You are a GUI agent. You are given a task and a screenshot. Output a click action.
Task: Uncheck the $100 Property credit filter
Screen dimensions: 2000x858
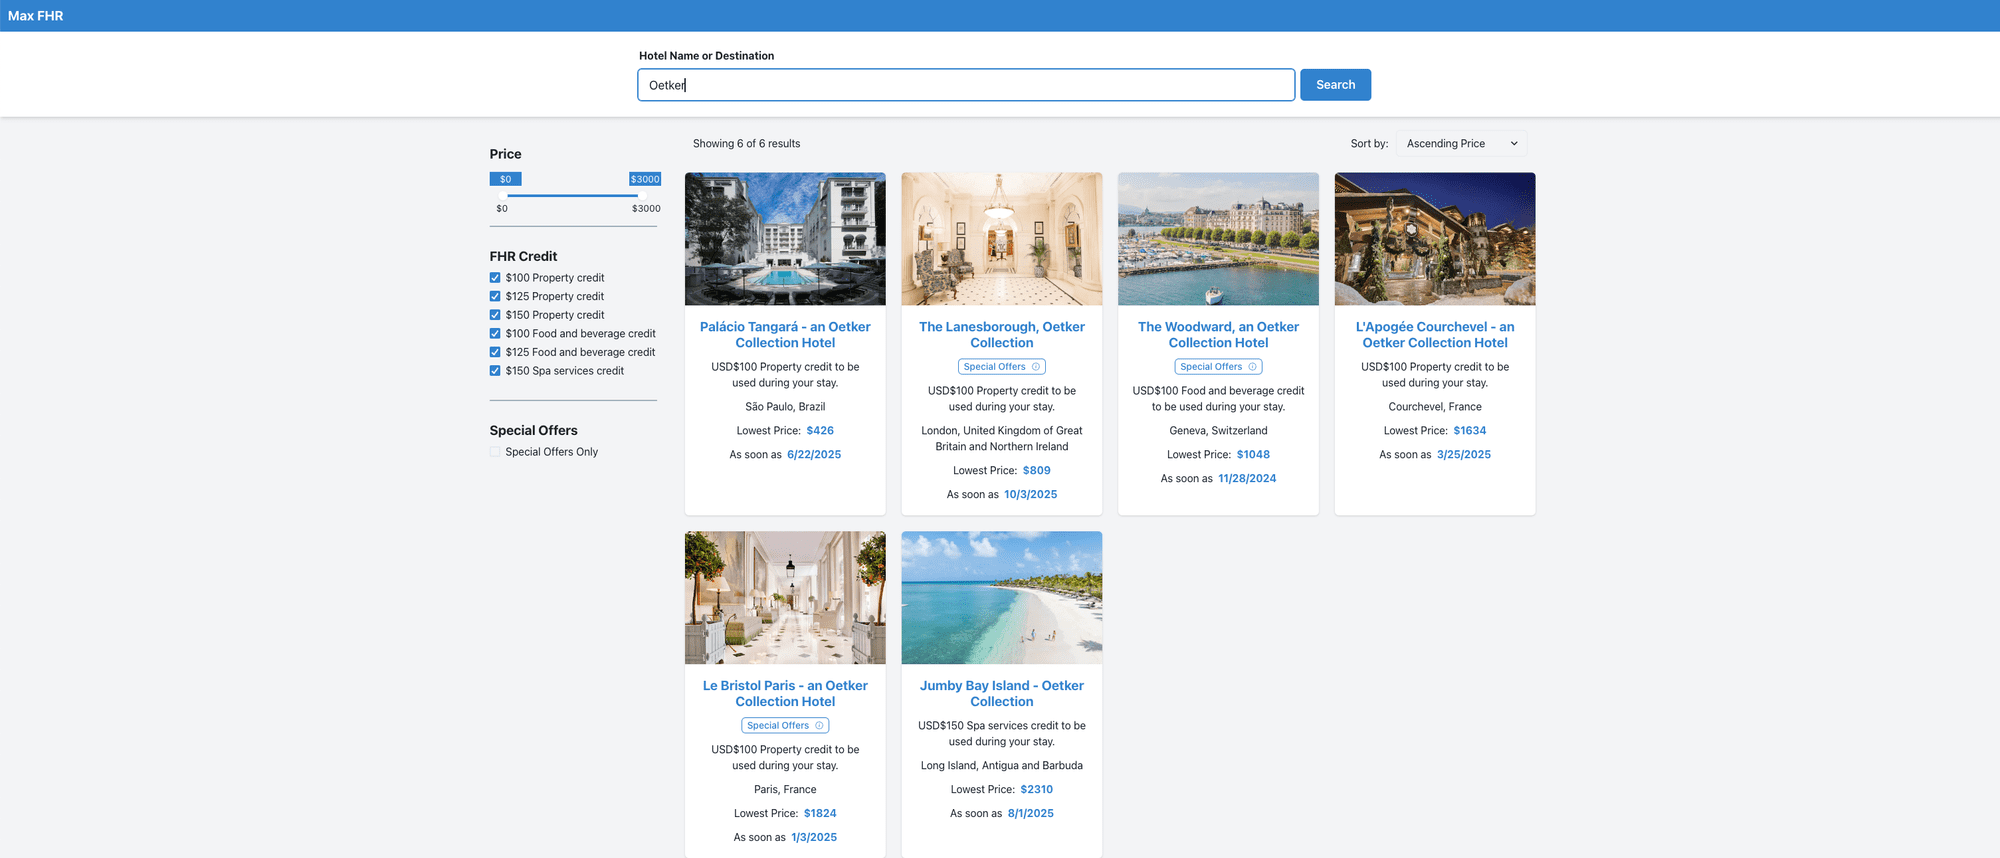(x=495, y=278)
